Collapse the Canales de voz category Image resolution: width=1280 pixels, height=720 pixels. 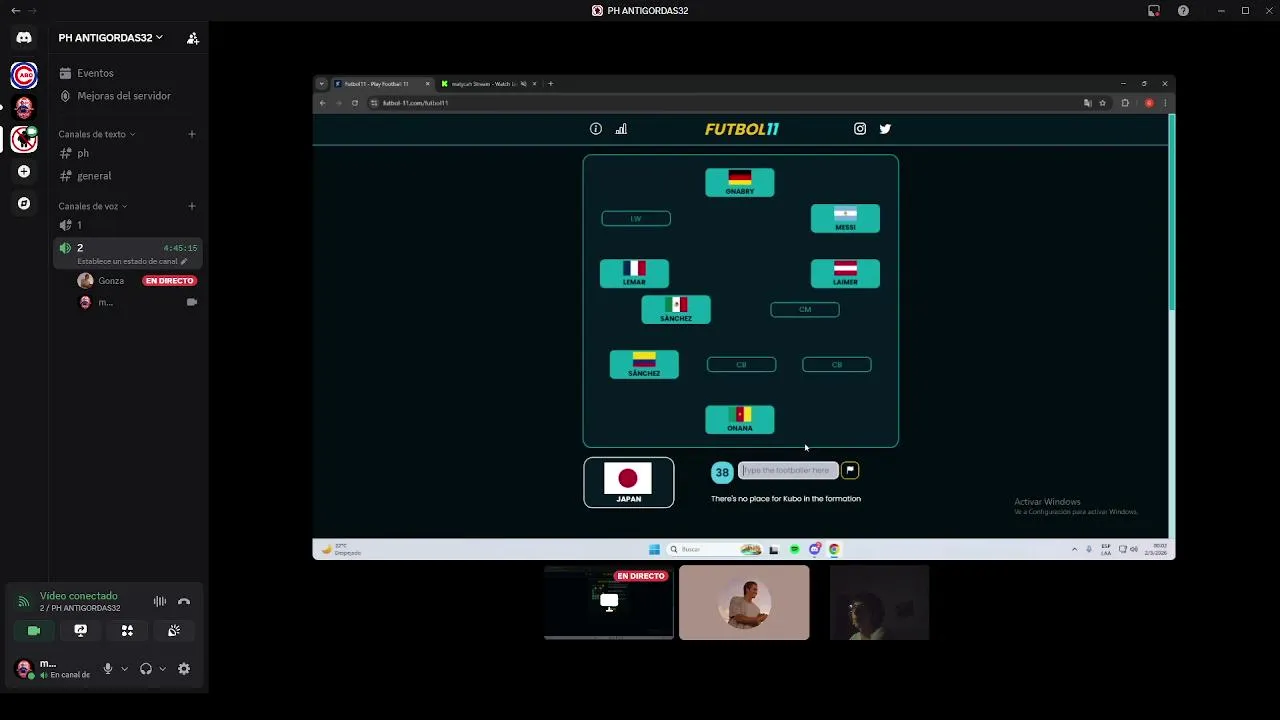92,206
